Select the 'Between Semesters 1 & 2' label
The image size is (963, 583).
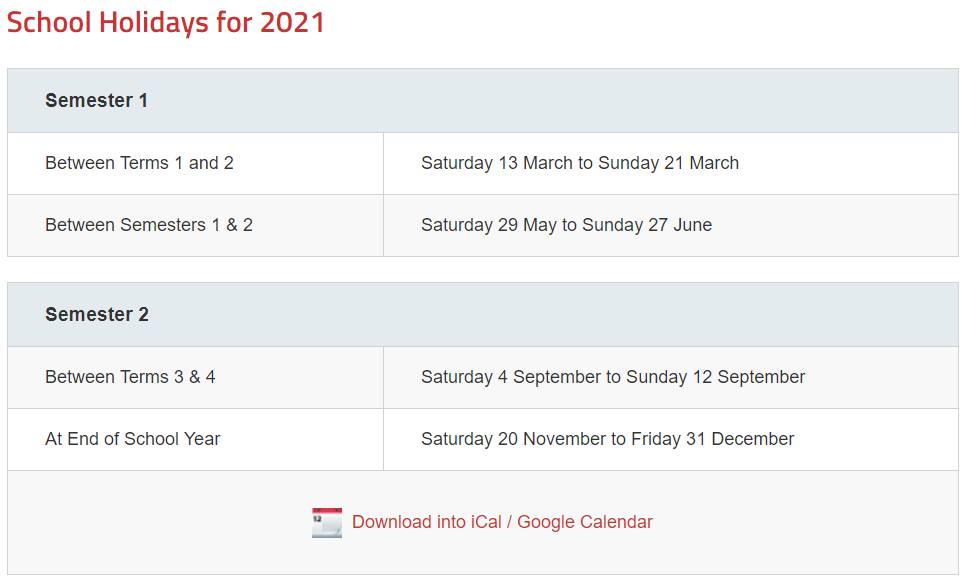tap(149, 225)
